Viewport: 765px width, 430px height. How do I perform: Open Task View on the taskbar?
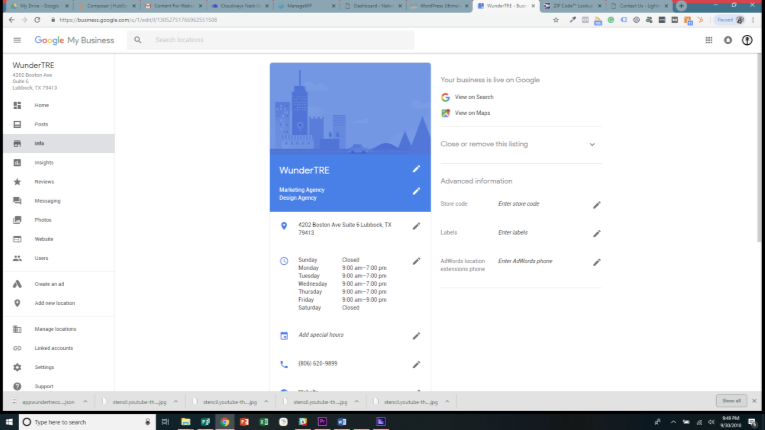(165, 422)
